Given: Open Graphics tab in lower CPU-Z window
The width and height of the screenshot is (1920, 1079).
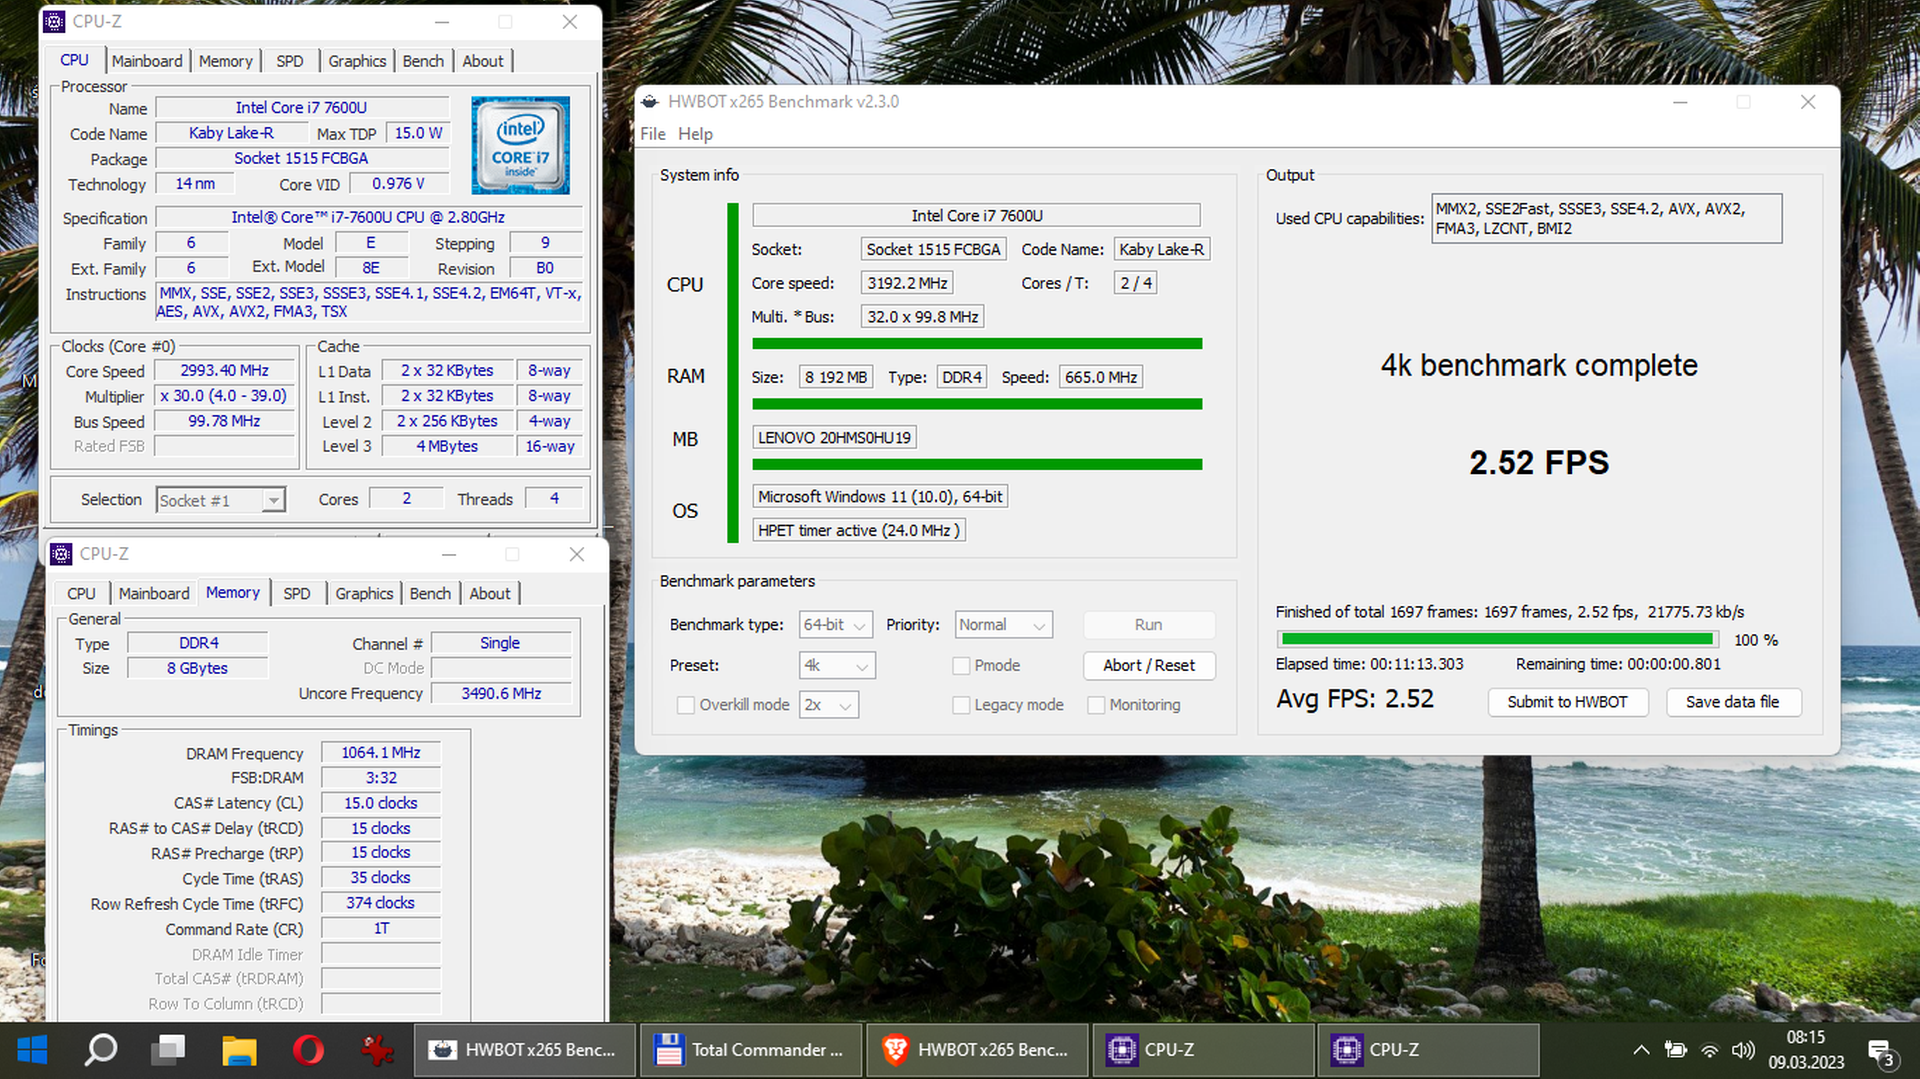Looking at the screenshot, I should pyautogui.click(x=364, y=594).
